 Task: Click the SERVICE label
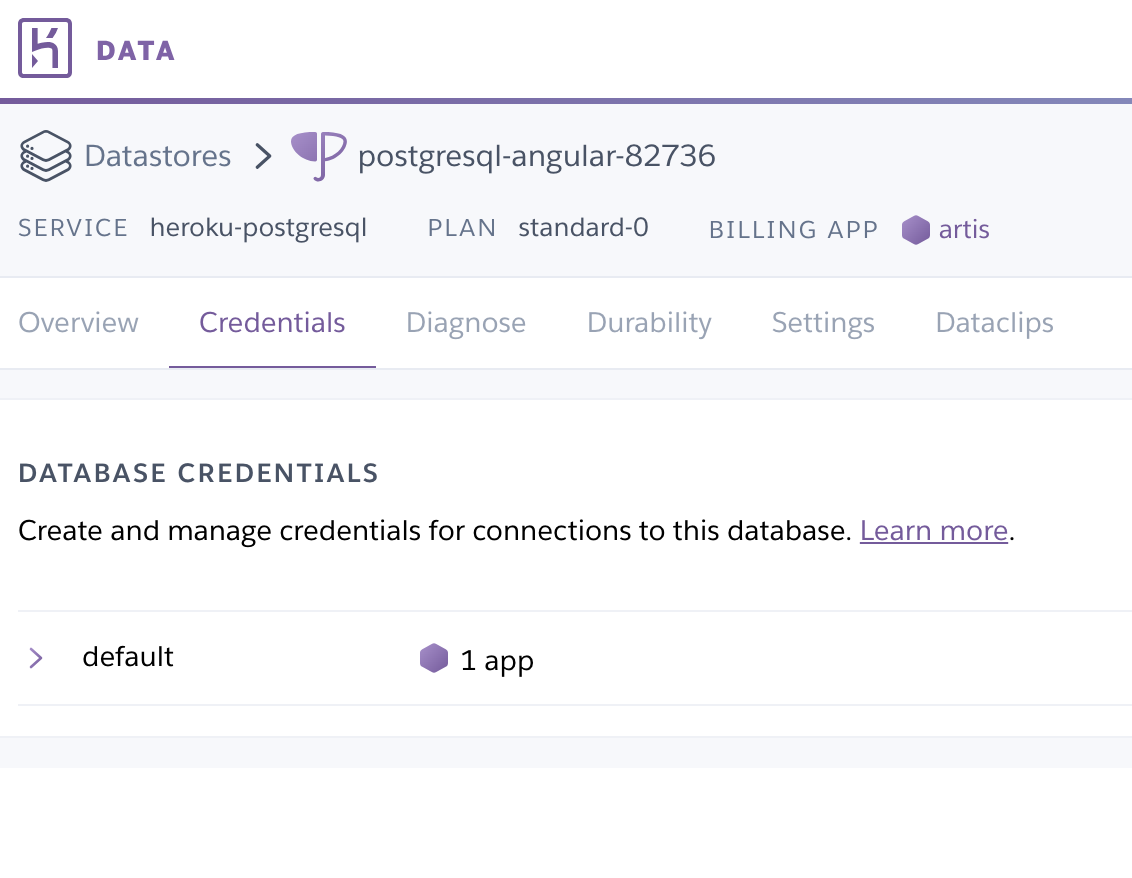73,228
